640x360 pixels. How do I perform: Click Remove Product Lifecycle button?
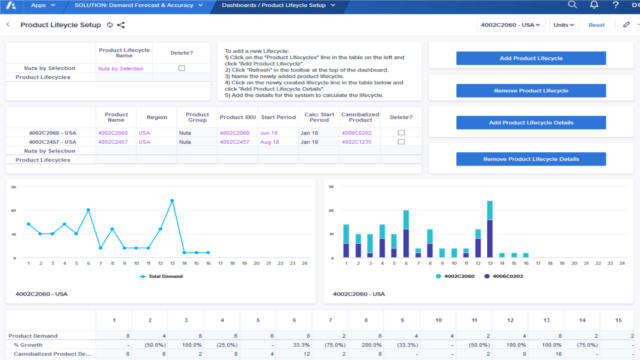531,91
